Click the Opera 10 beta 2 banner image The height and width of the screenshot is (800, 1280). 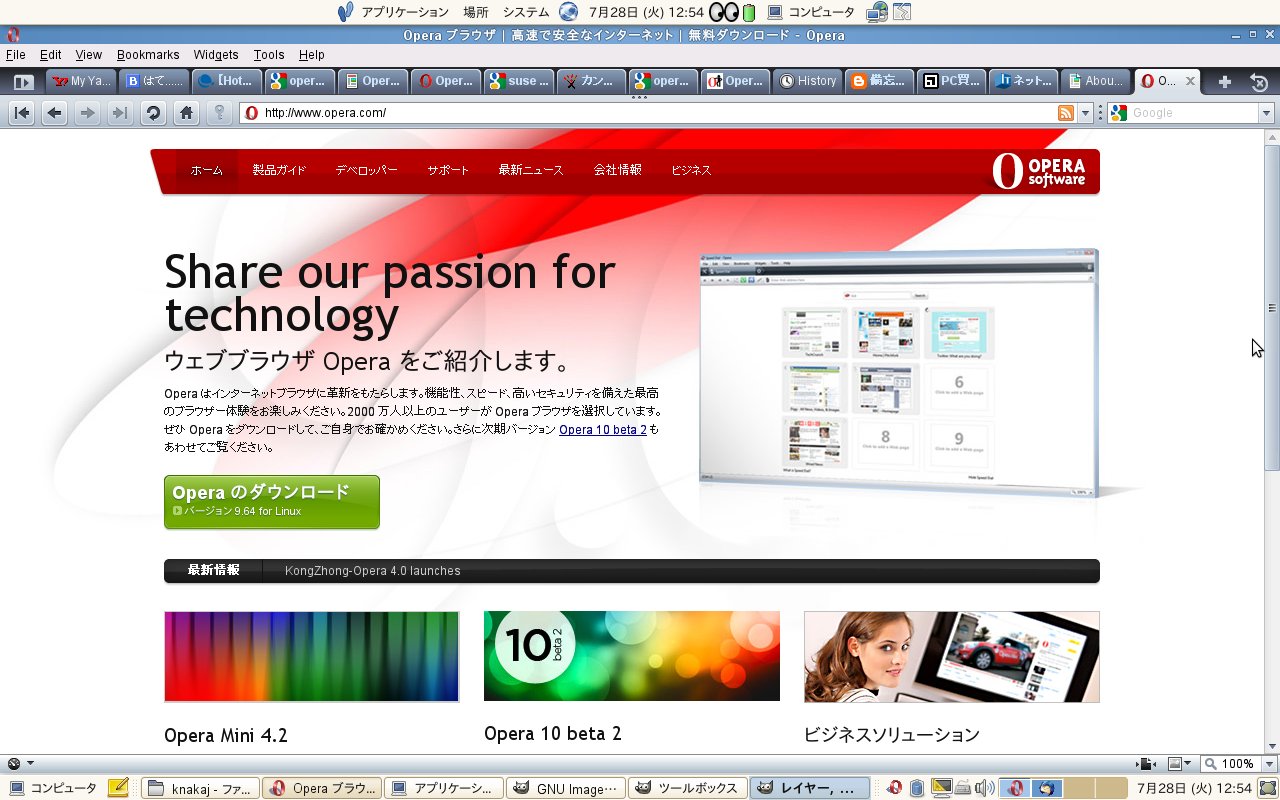(x=632, y=656)
